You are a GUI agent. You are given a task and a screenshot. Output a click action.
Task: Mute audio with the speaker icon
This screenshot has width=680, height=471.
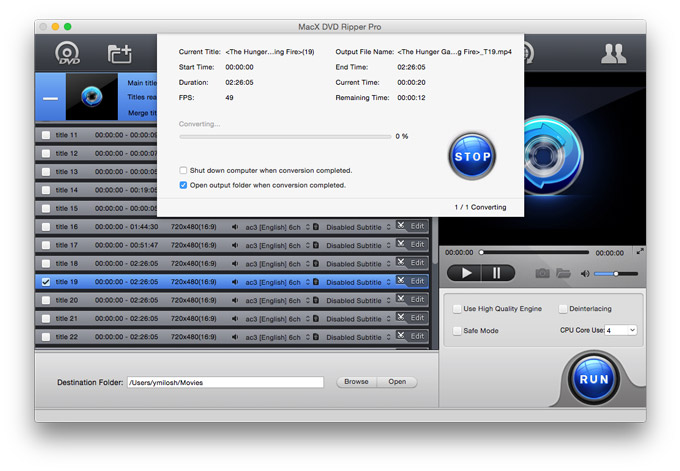pyautogui.click(x=585, y=273)
